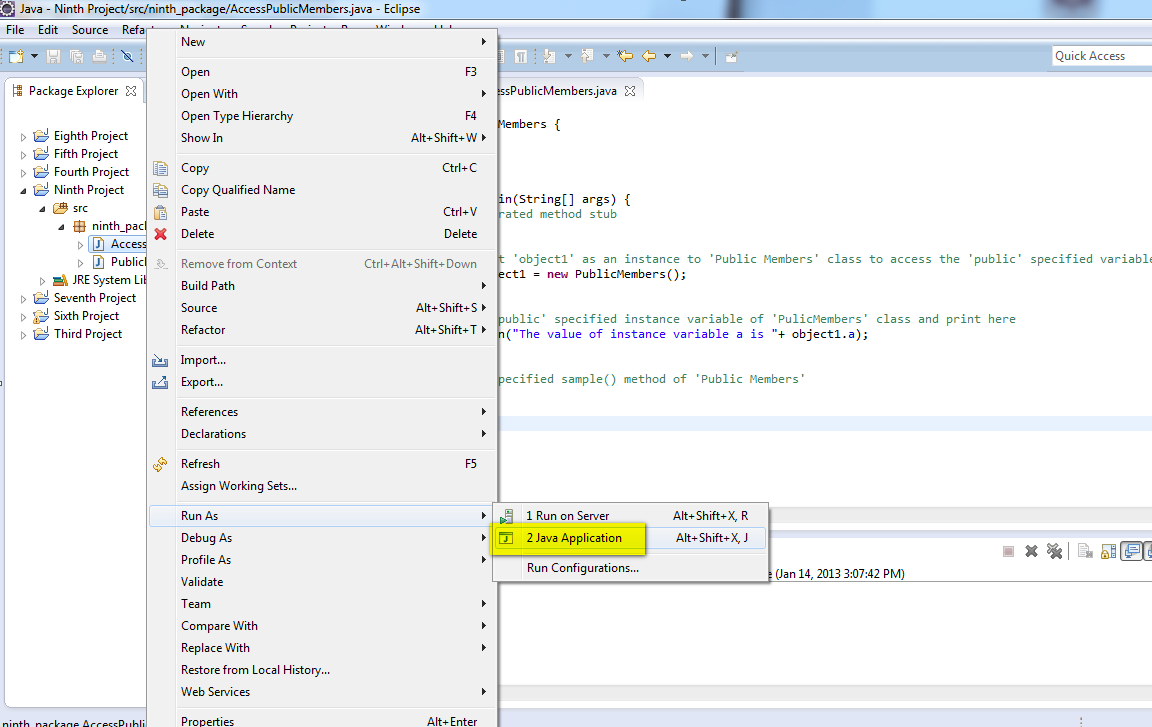Open the File menu
The image size is (1152, 727).
coord(15,29)
